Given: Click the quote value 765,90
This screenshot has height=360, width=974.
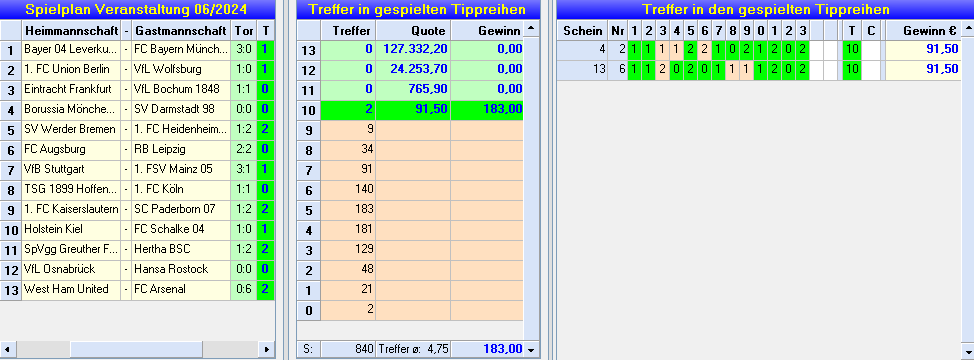Looking at the screenshot, I should point(413,89).
